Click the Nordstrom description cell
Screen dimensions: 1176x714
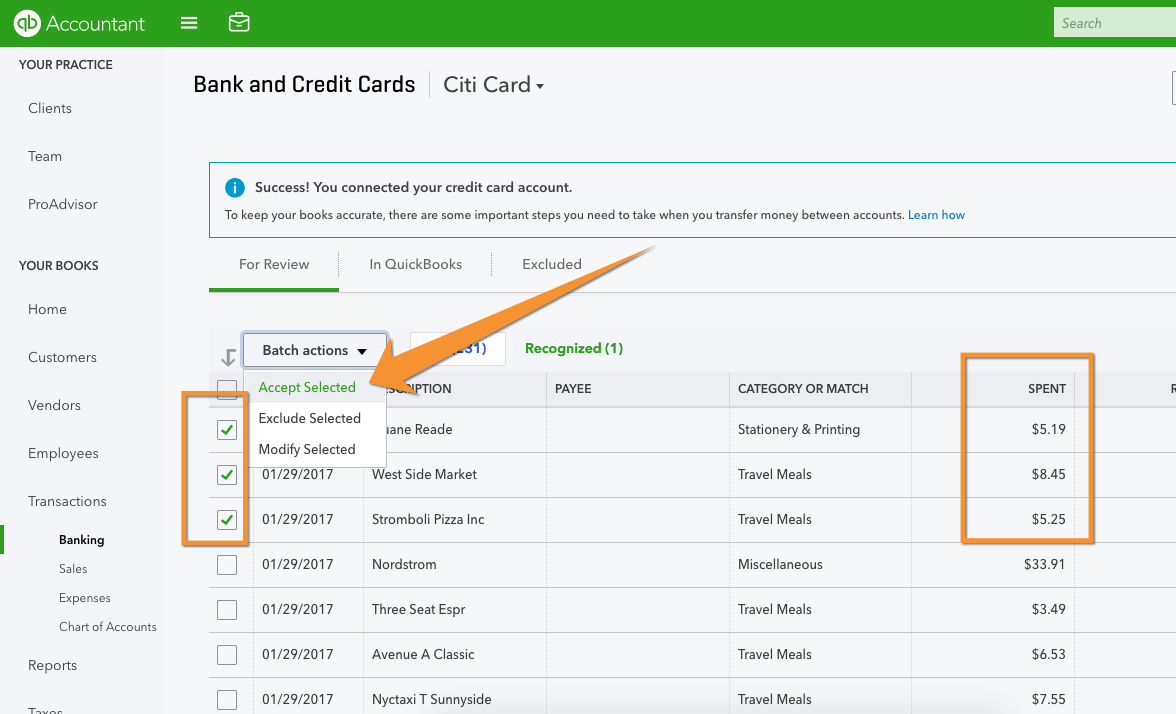[x=404, y=564]
